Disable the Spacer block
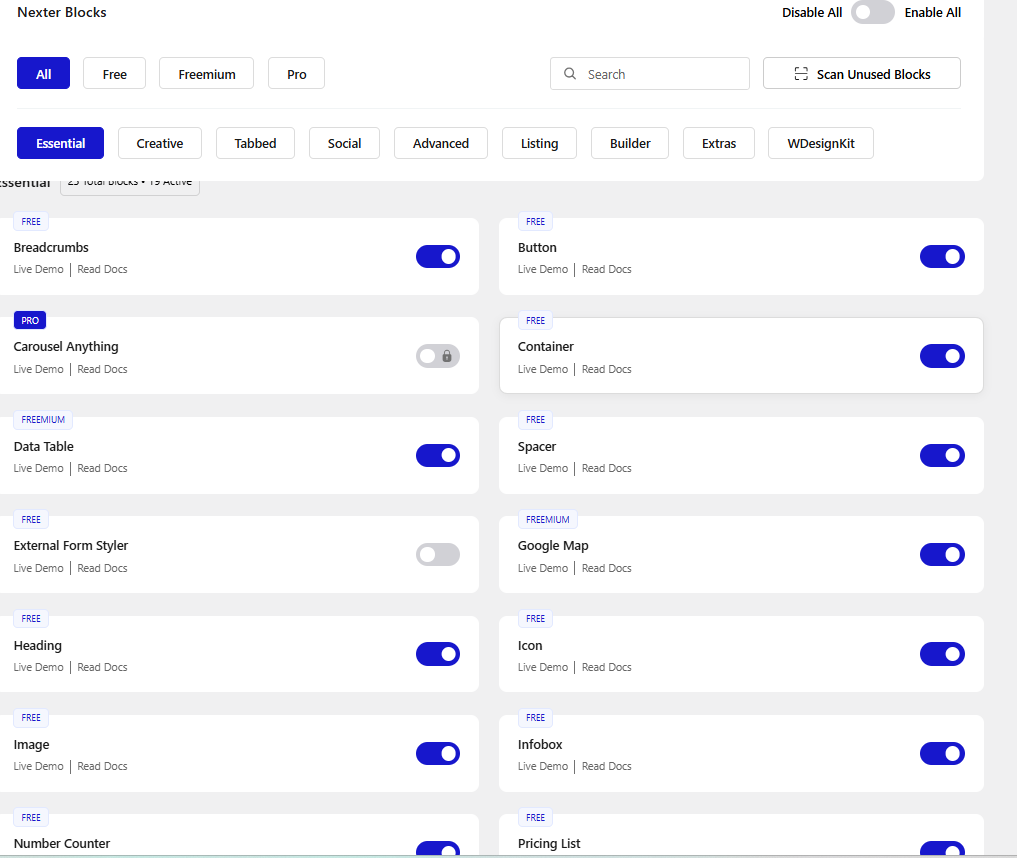The width and height of the screenshot is (1017, 858). point(942,455)
